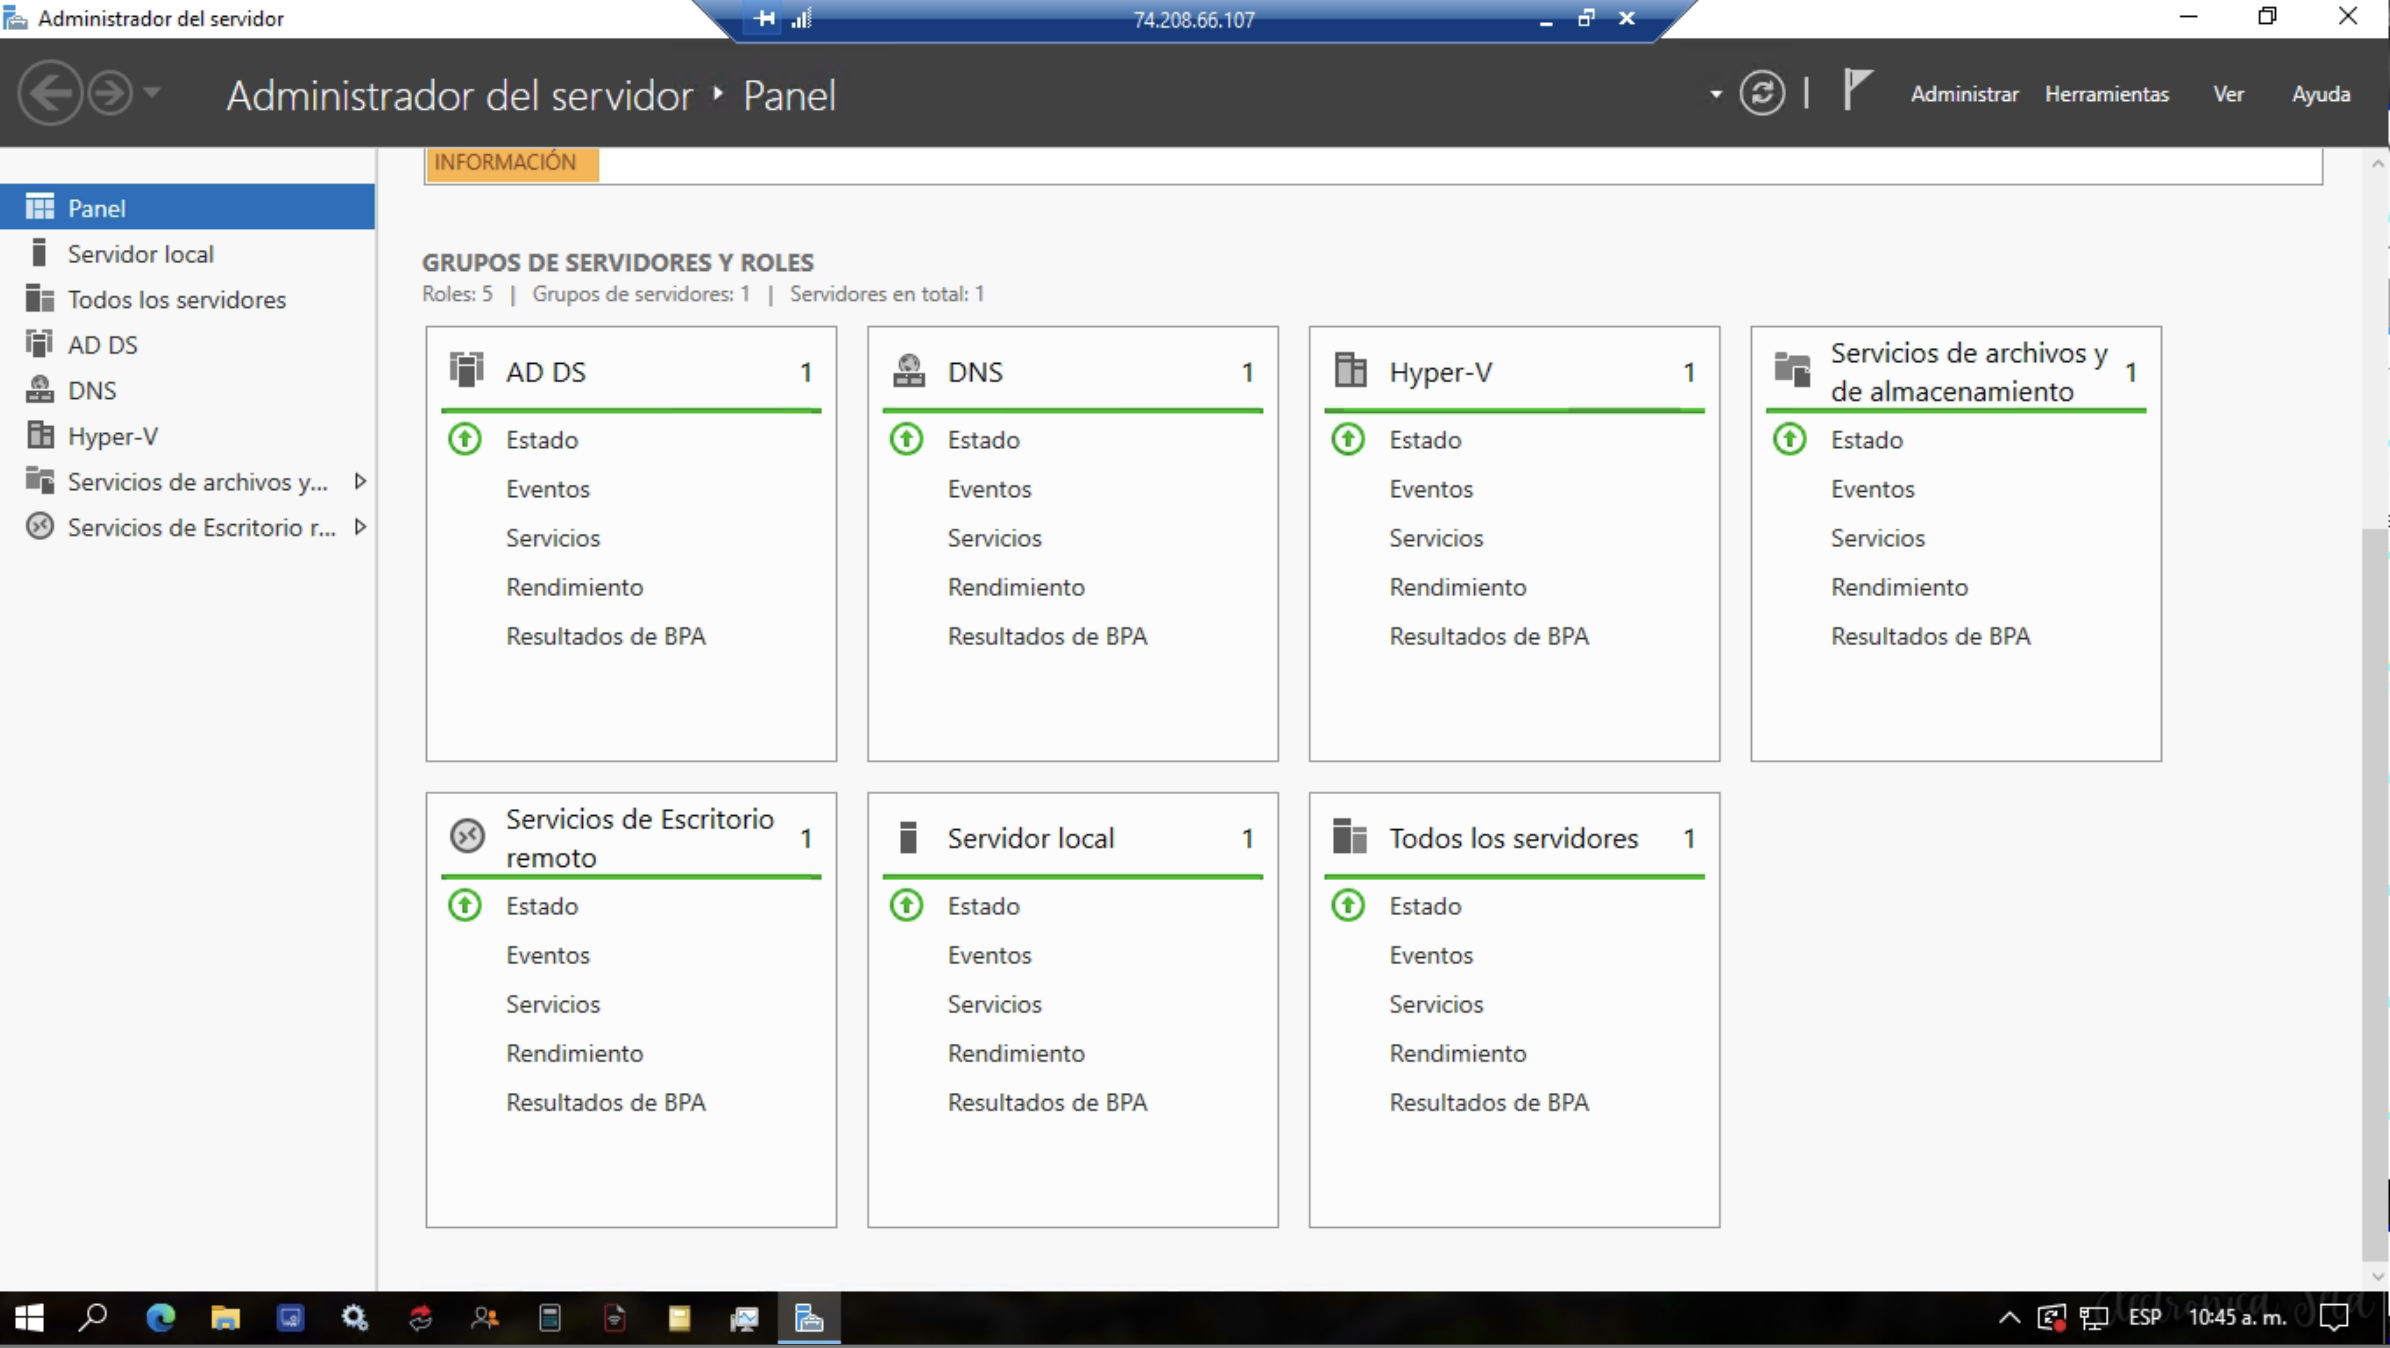This screenshot has height=1348, width=2390.
Task: Select Servidor local in the sidebar
Action: click(140, 253)
